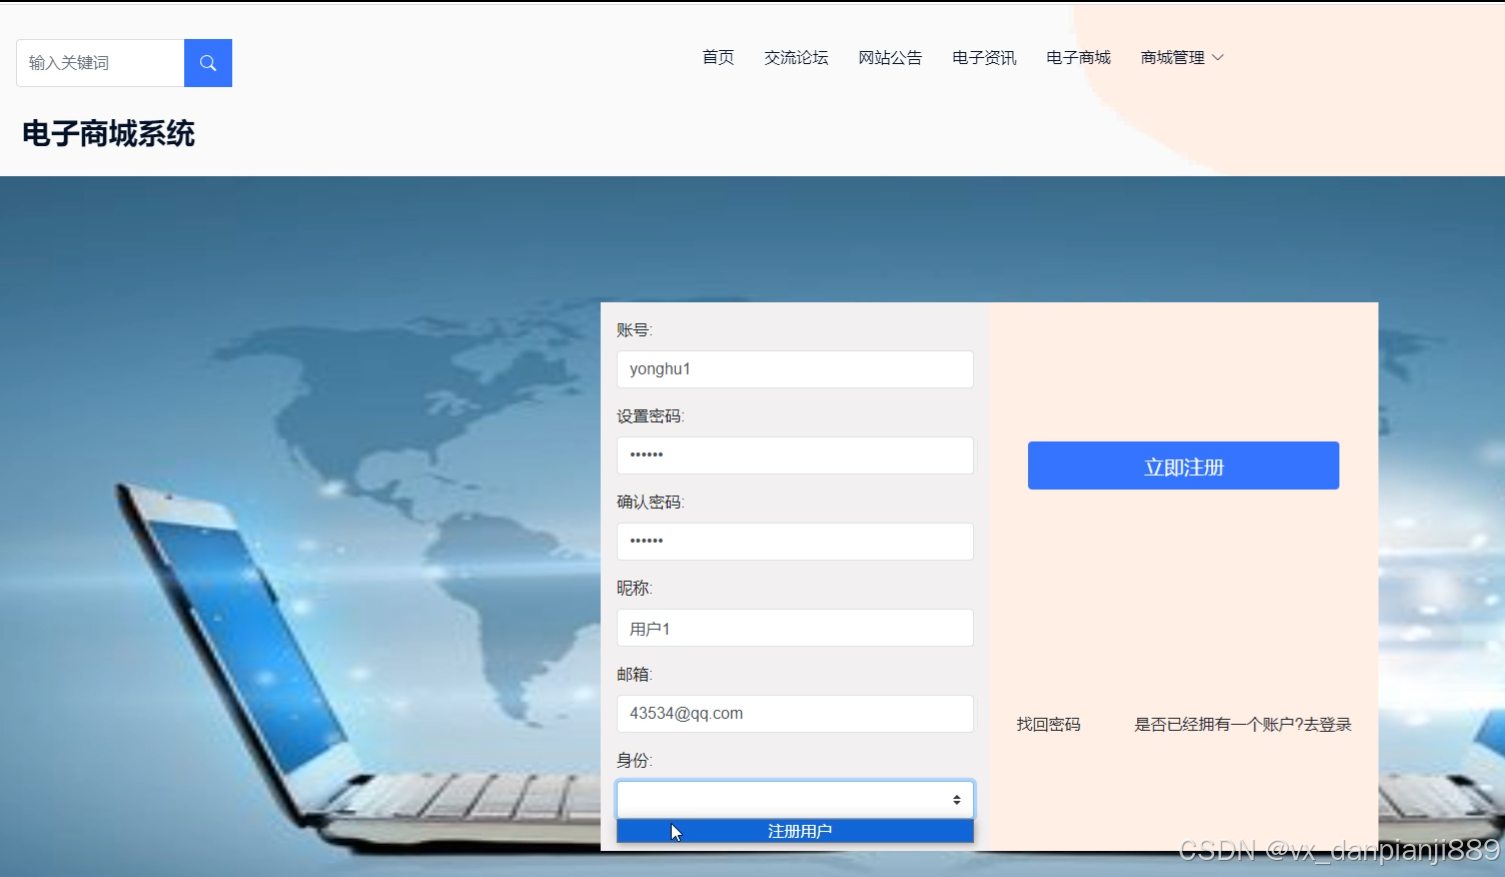Image resolution: width=1505 pixels, height=877 pixels.
Task: Open the 电子商城 mall page
Action: [1078, 58]
